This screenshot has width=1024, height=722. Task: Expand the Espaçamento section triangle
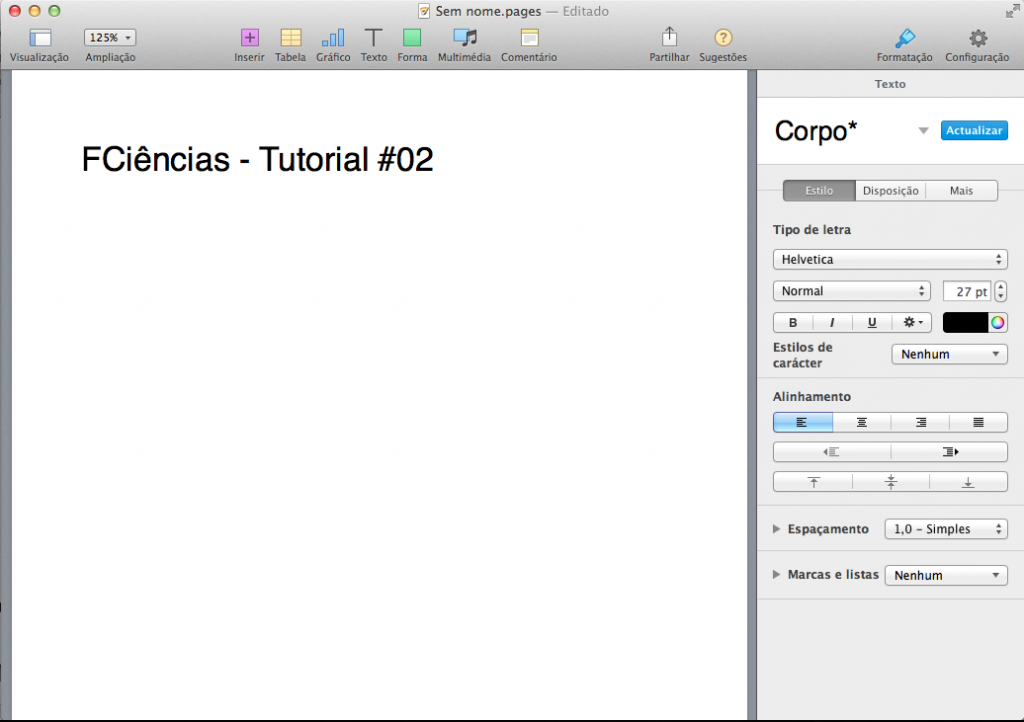point(776,529)
